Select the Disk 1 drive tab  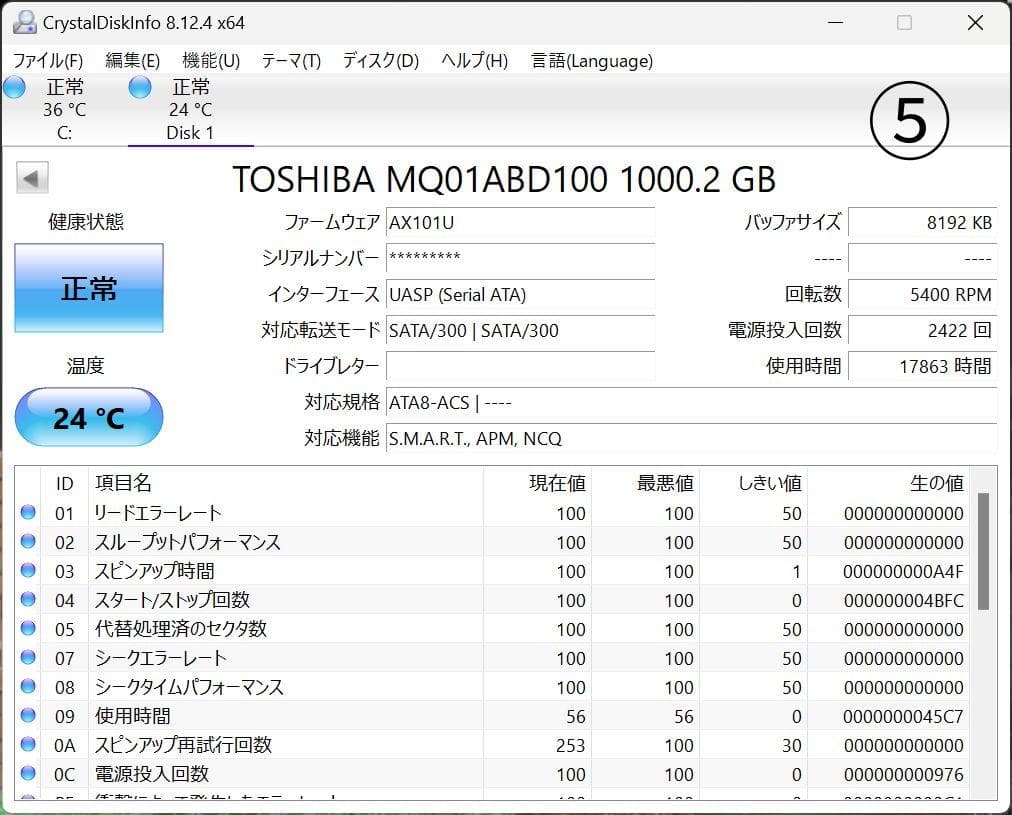190,110
